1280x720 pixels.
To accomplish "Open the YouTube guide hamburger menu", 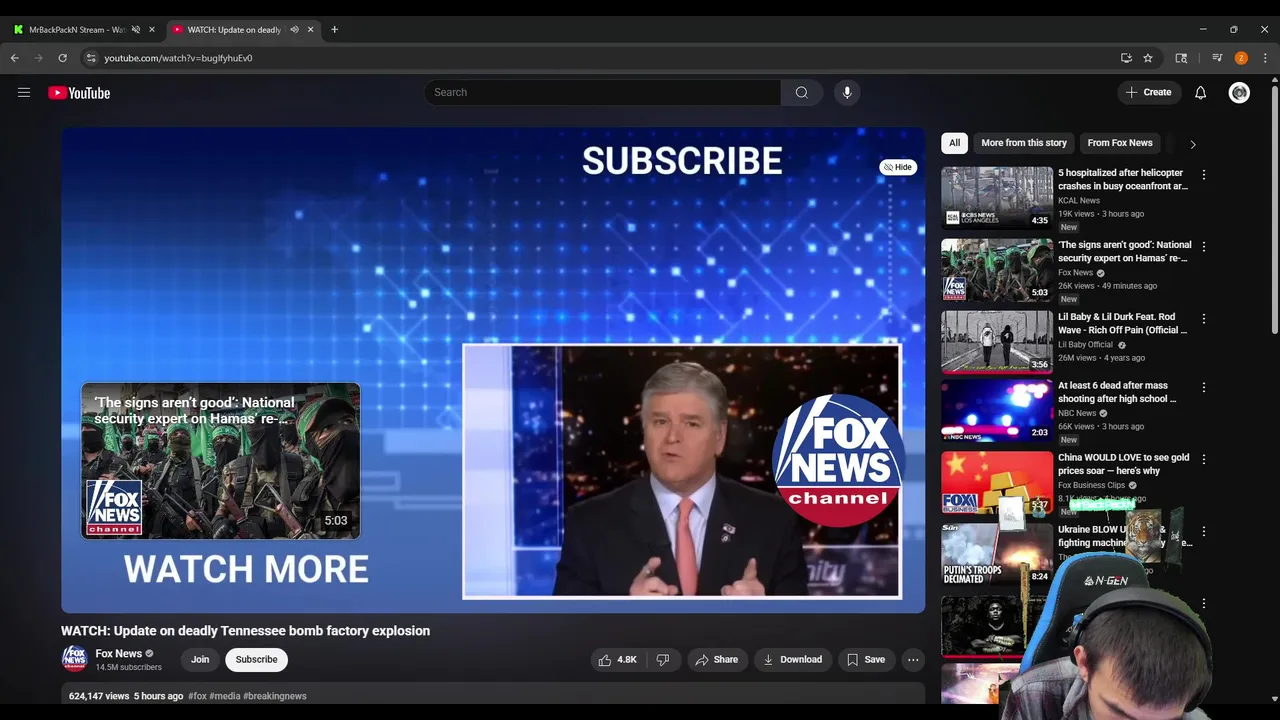I will coord(24,93).
